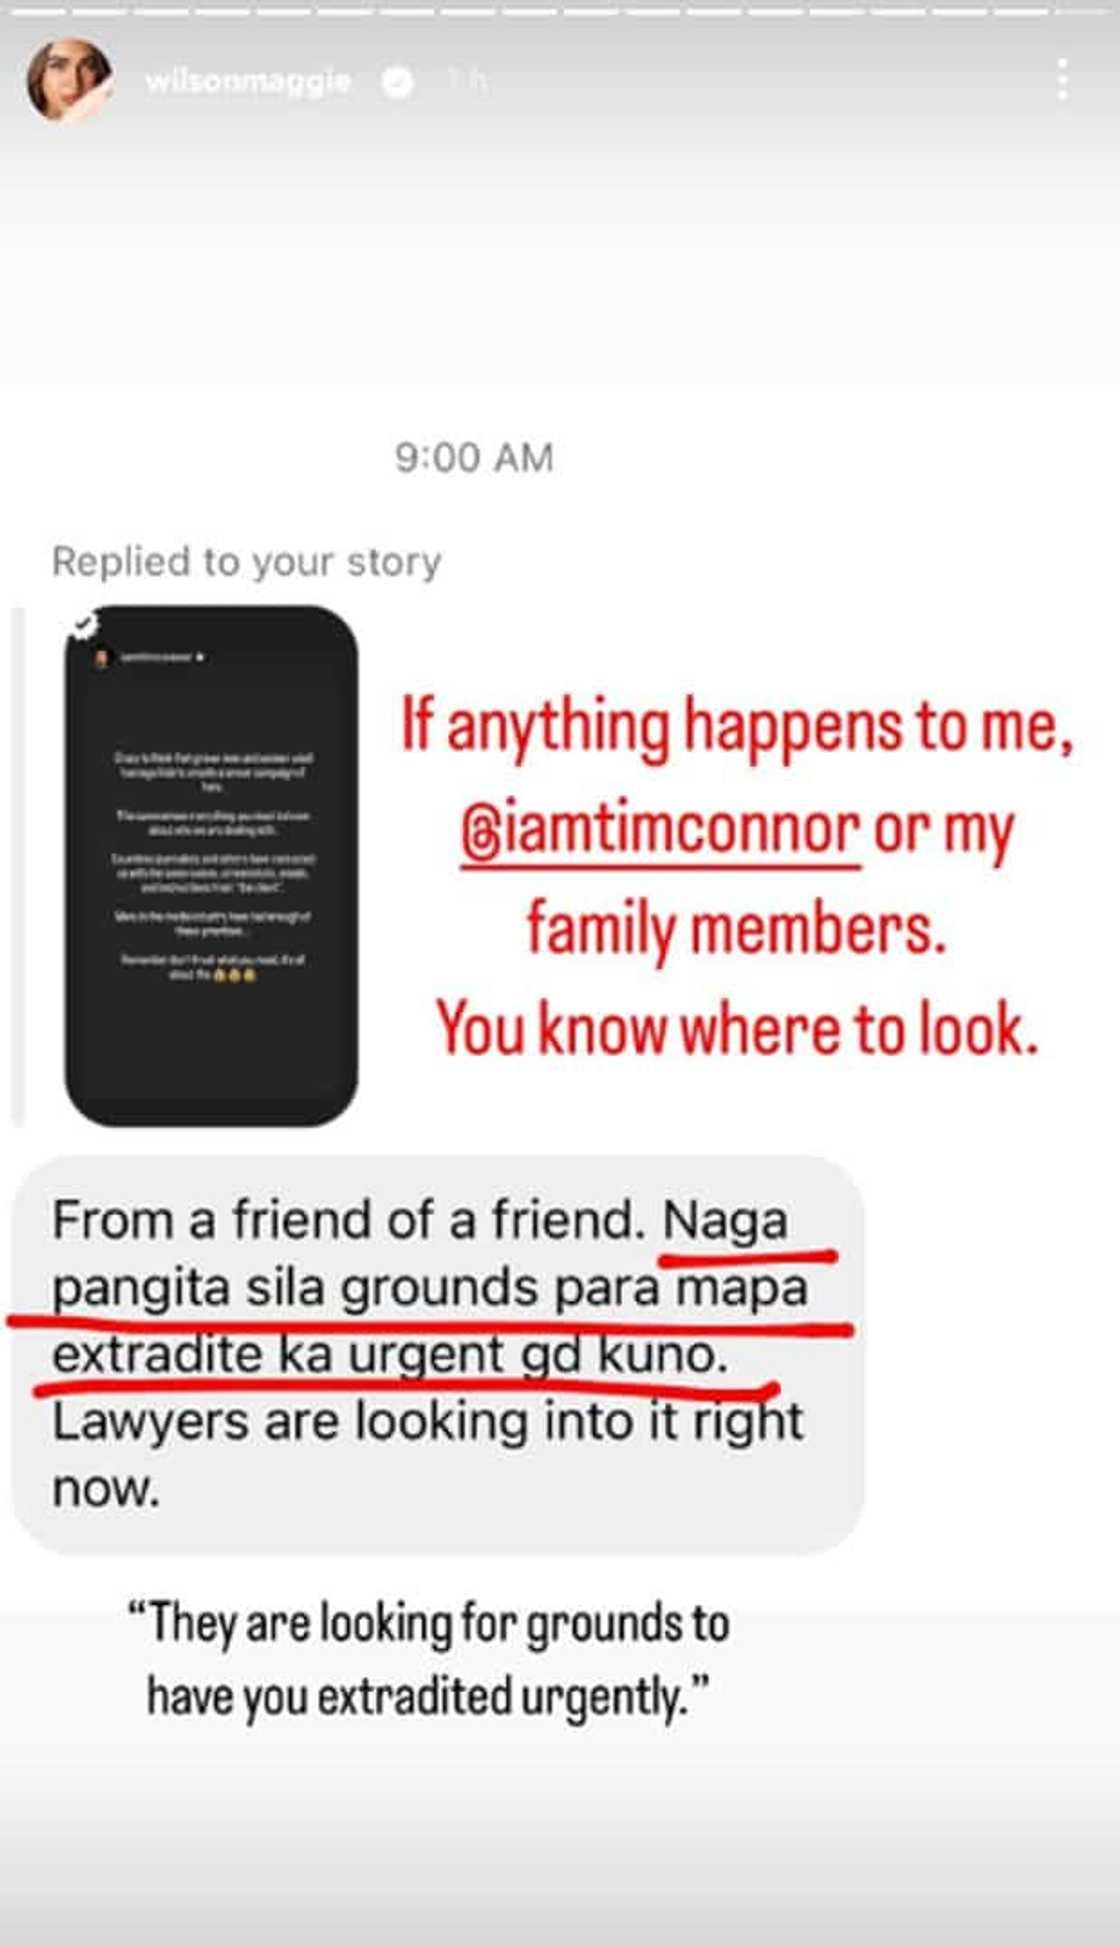Open the @iamtimconnor mention link
Image resolution: width=1120 pixels, height=1946 pixels.
pyautogui.click(x=660, y=831)
